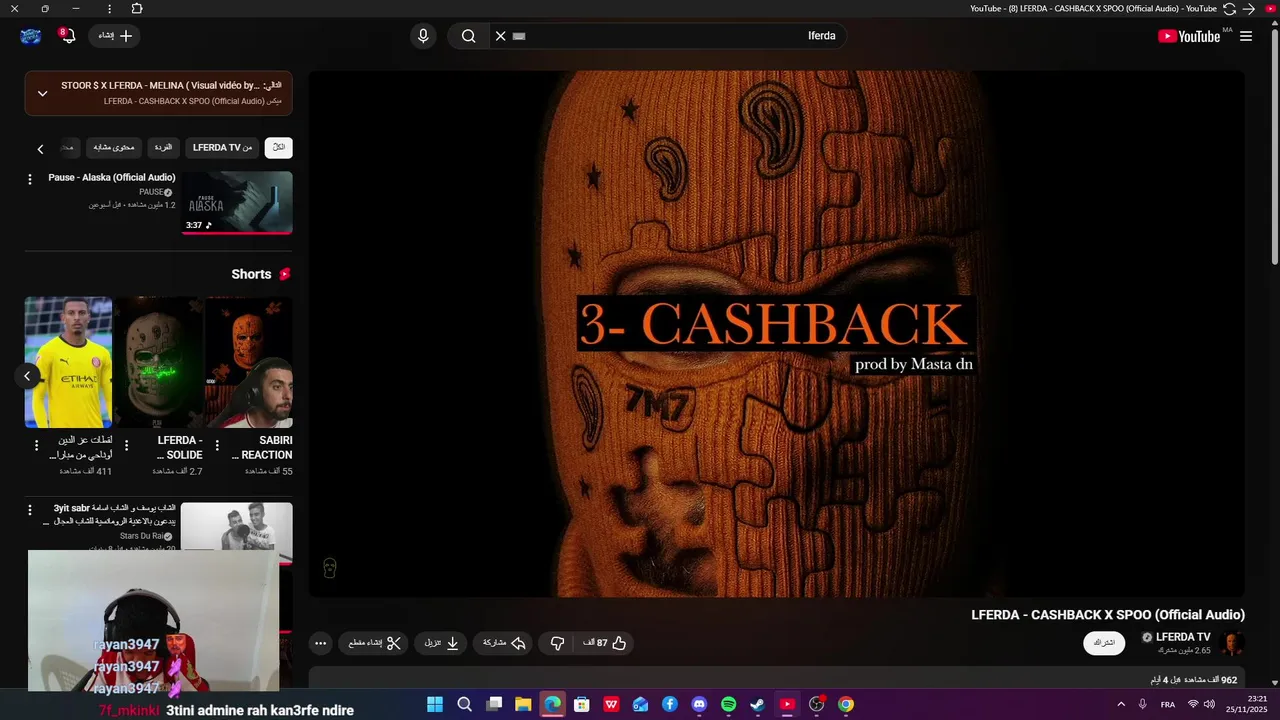Open account avatar menu
The width and height of the screenshot is (1280, 720).
coord(31,36)
